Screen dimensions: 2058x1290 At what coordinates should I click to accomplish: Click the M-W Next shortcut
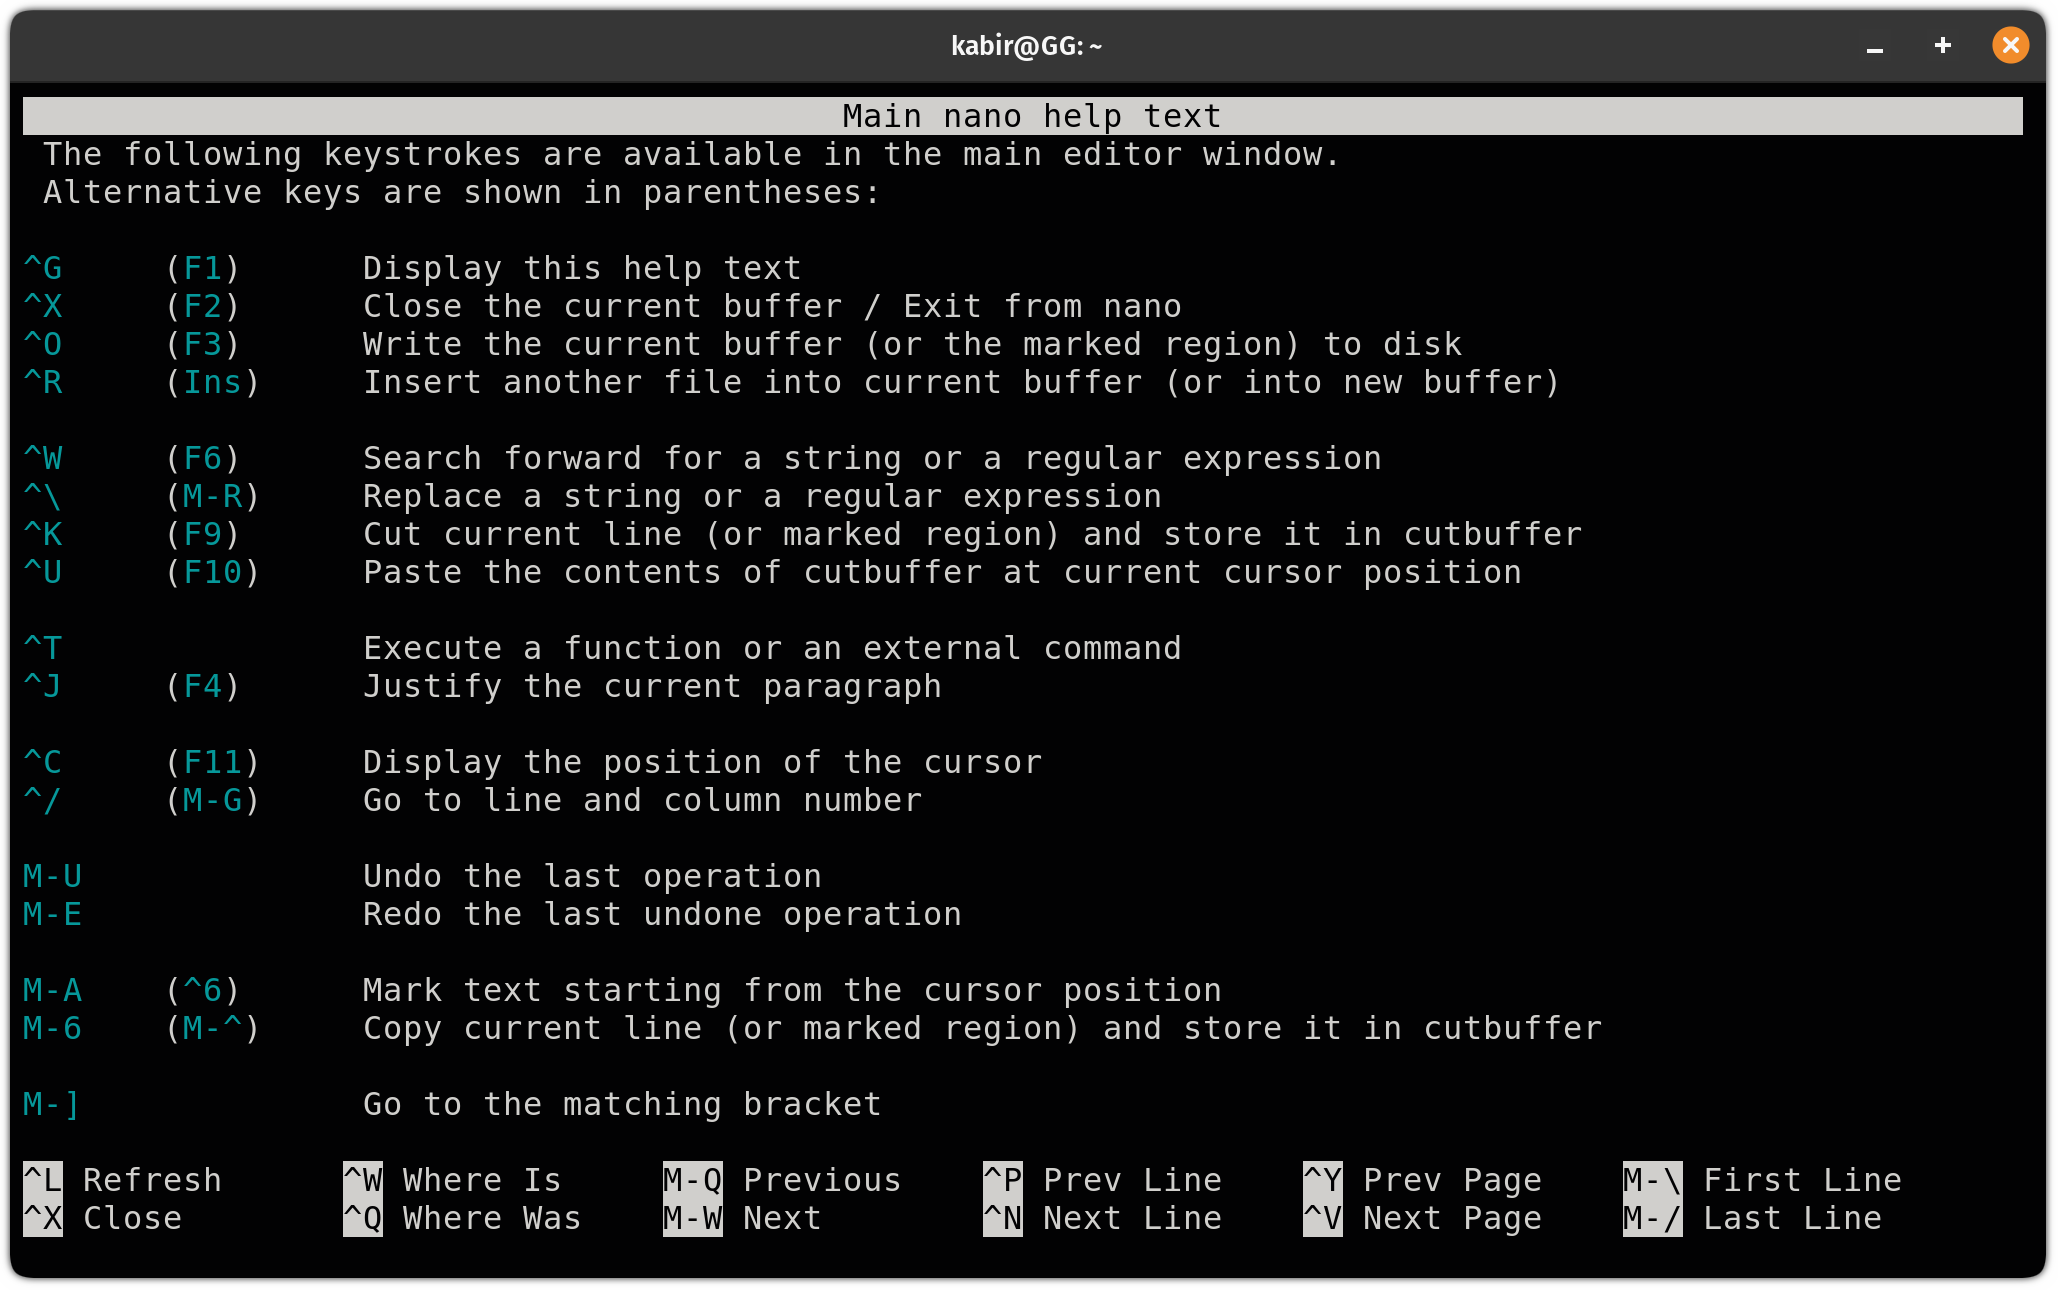(741, 1218)
